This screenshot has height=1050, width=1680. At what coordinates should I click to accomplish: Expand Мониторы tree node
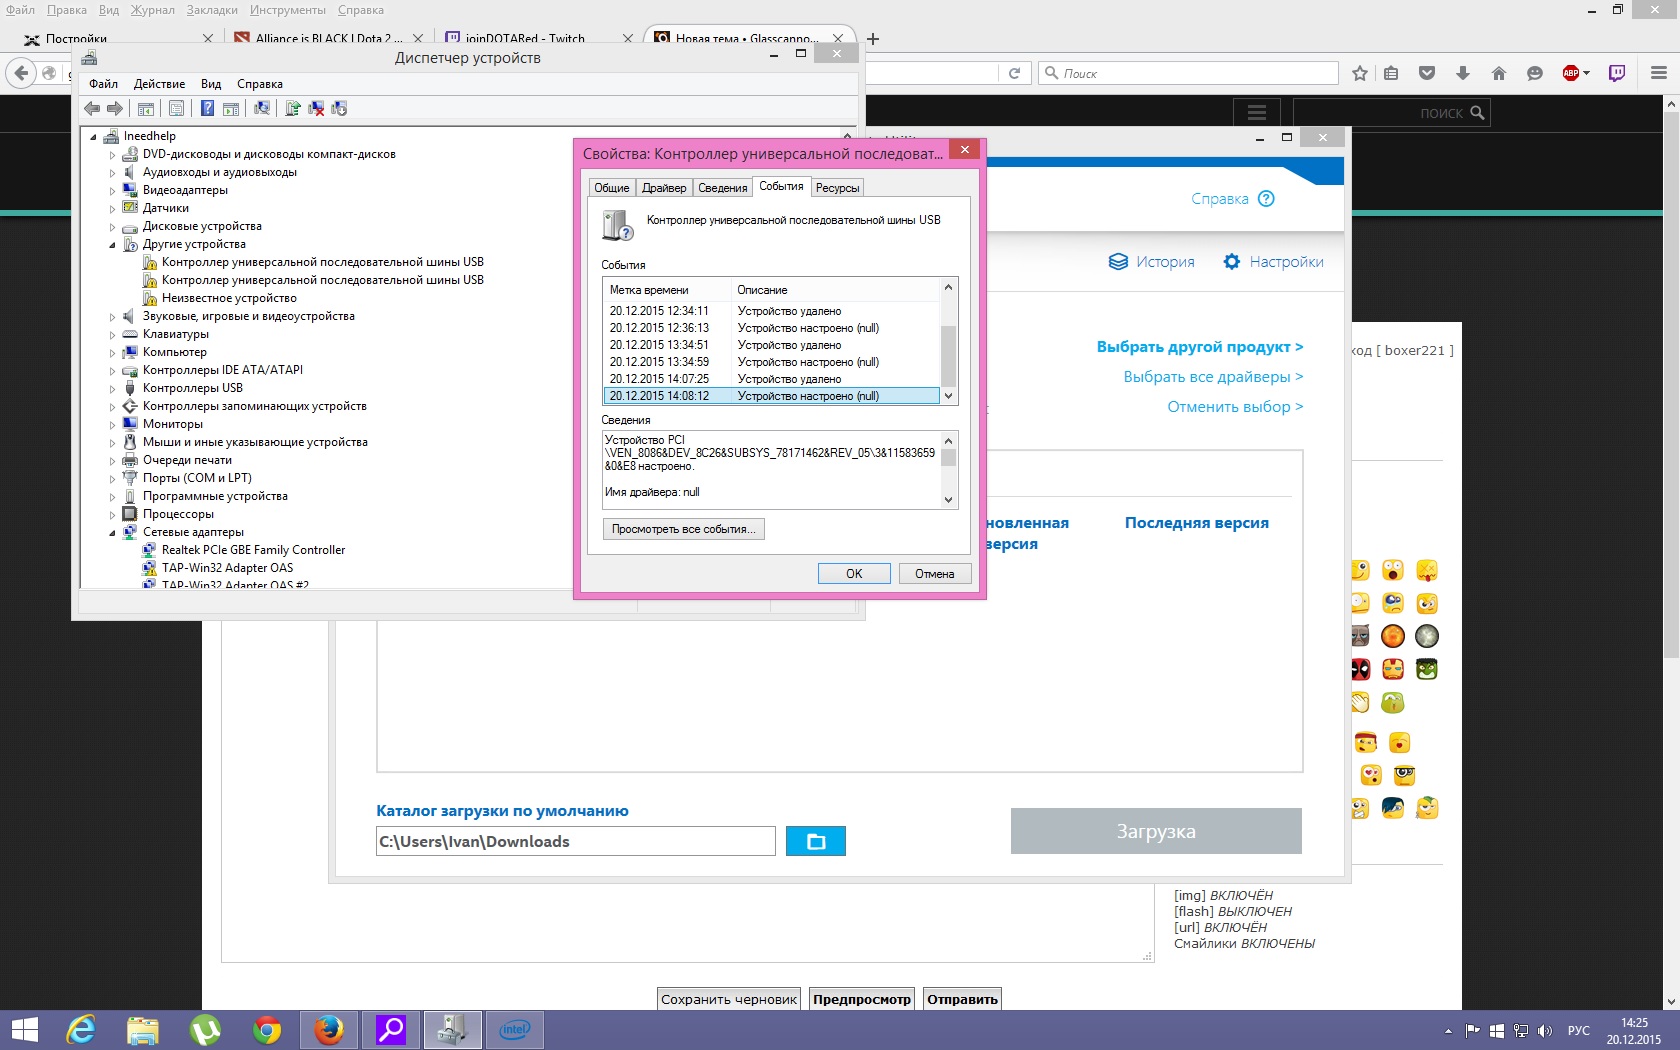[112, 425]
